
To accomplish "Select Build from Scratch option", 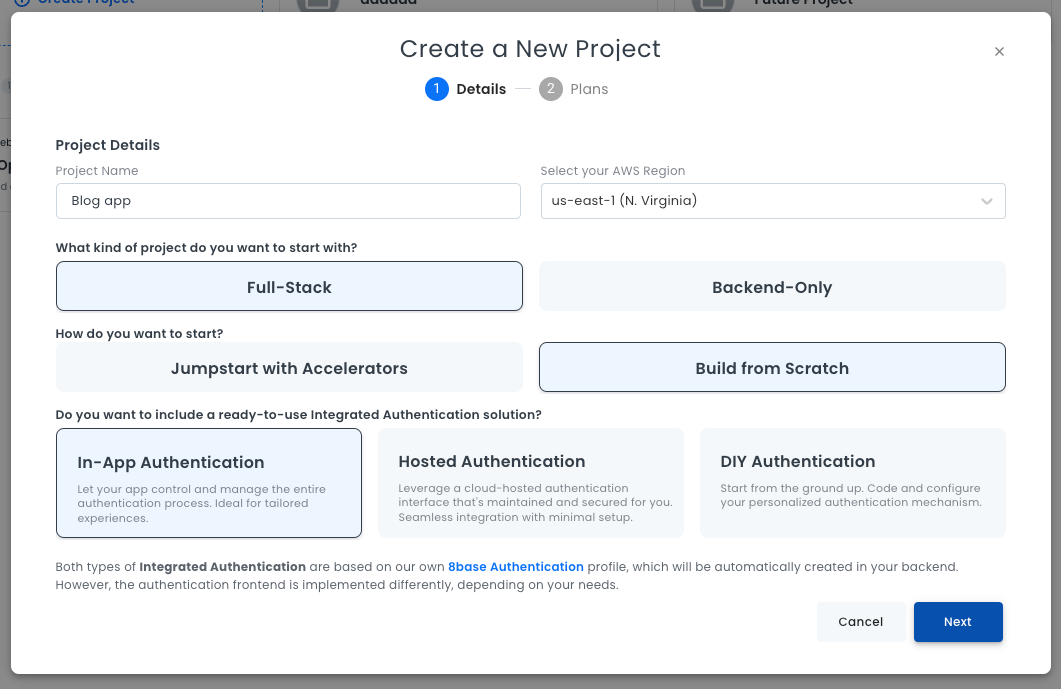I will pos(772,368).
